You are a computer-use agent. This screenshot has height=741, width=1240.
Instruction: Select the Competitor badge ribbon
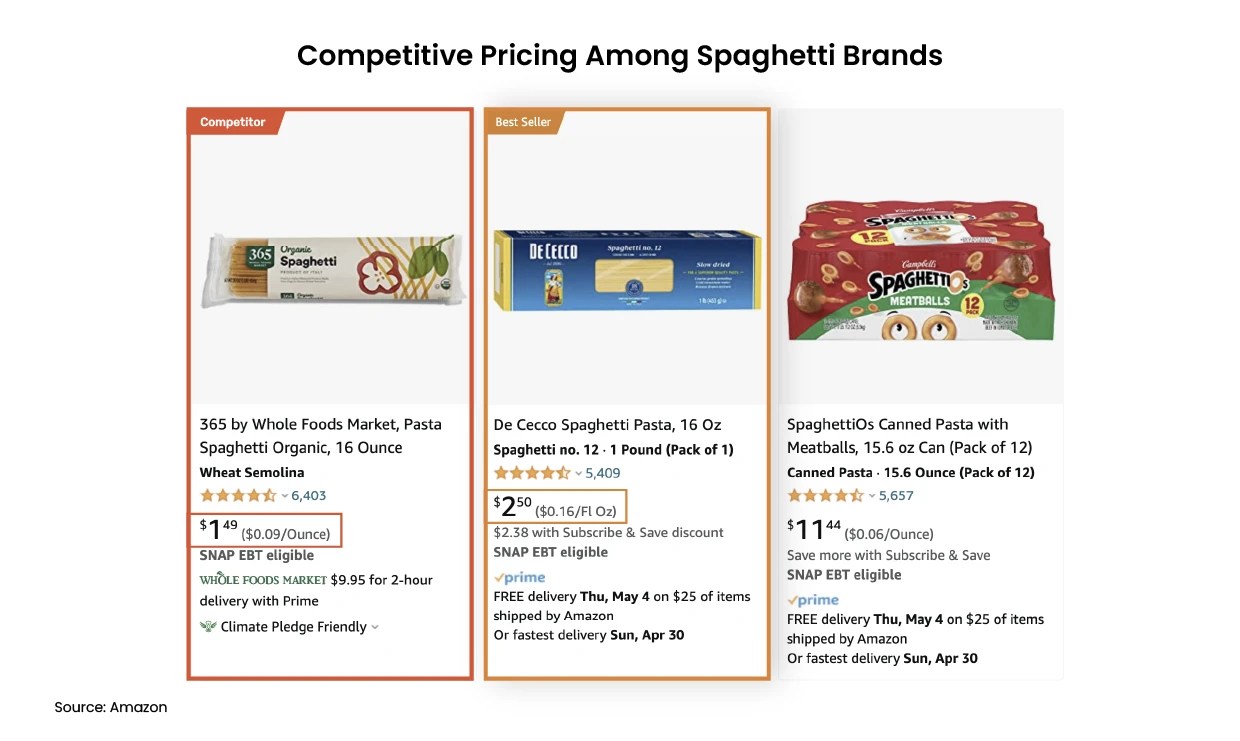click(232, 122)
